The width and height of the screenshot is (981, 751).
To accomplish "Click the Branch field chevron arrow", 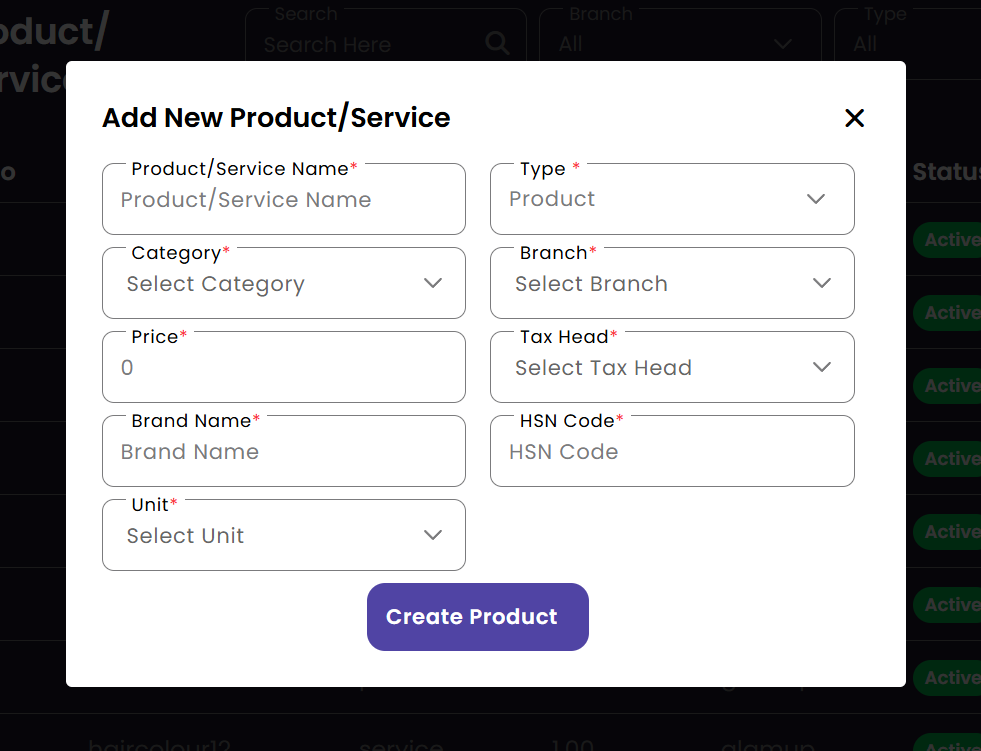I will tap(822, 283).
